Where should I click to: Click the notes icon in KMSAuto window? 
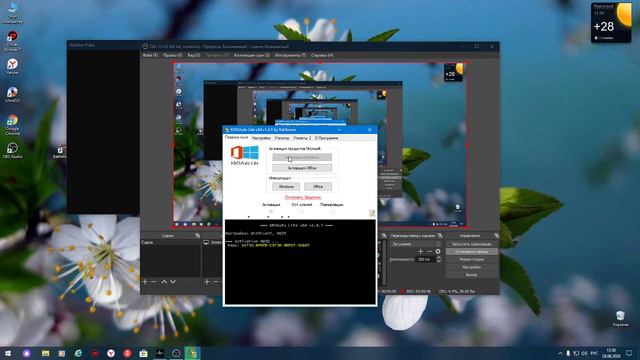(372, 213)
